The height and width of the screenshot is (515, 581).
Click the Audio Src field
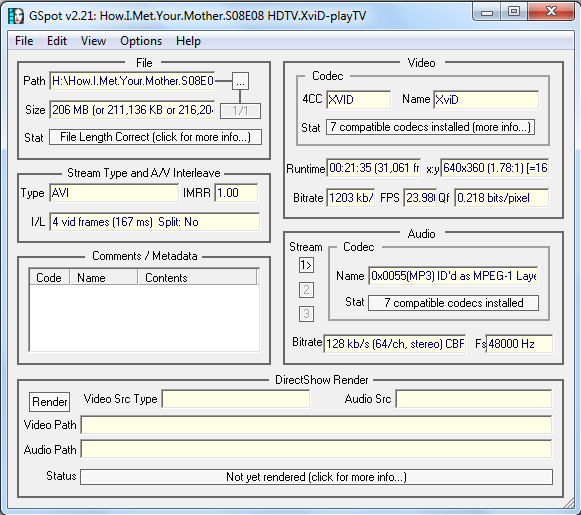click(474, 399)
